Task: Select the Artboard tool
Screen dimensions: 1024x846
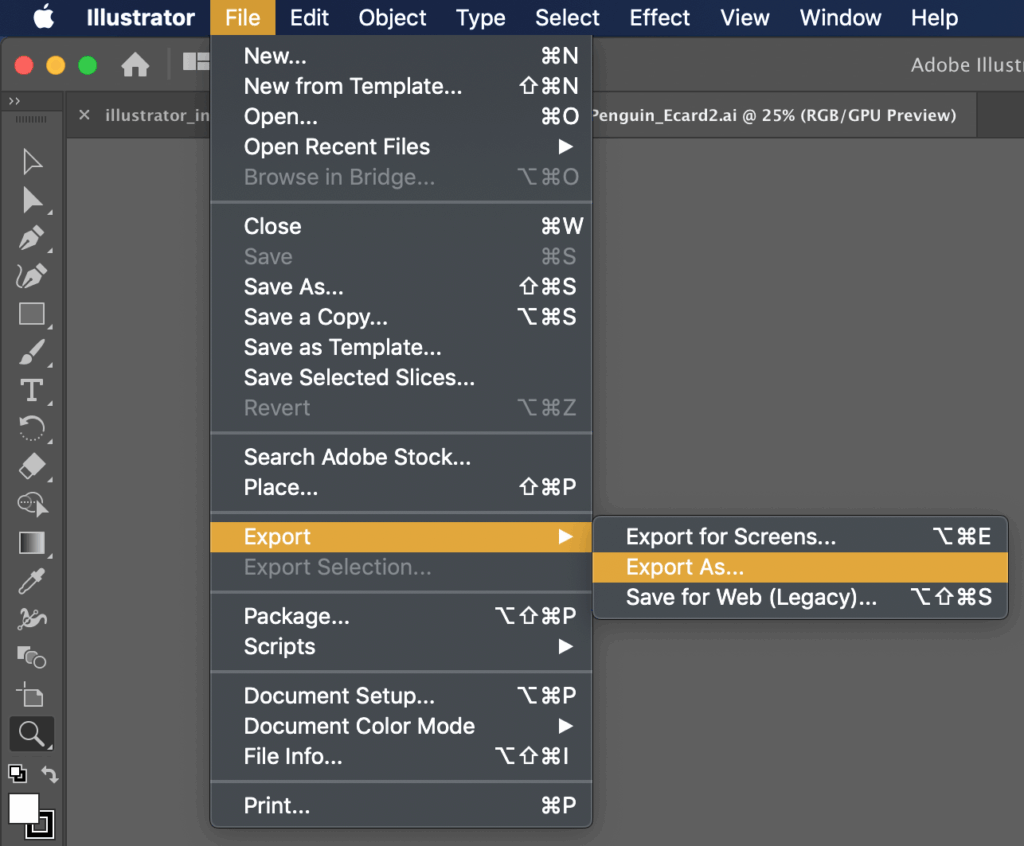Action: [x=31, y=694]
